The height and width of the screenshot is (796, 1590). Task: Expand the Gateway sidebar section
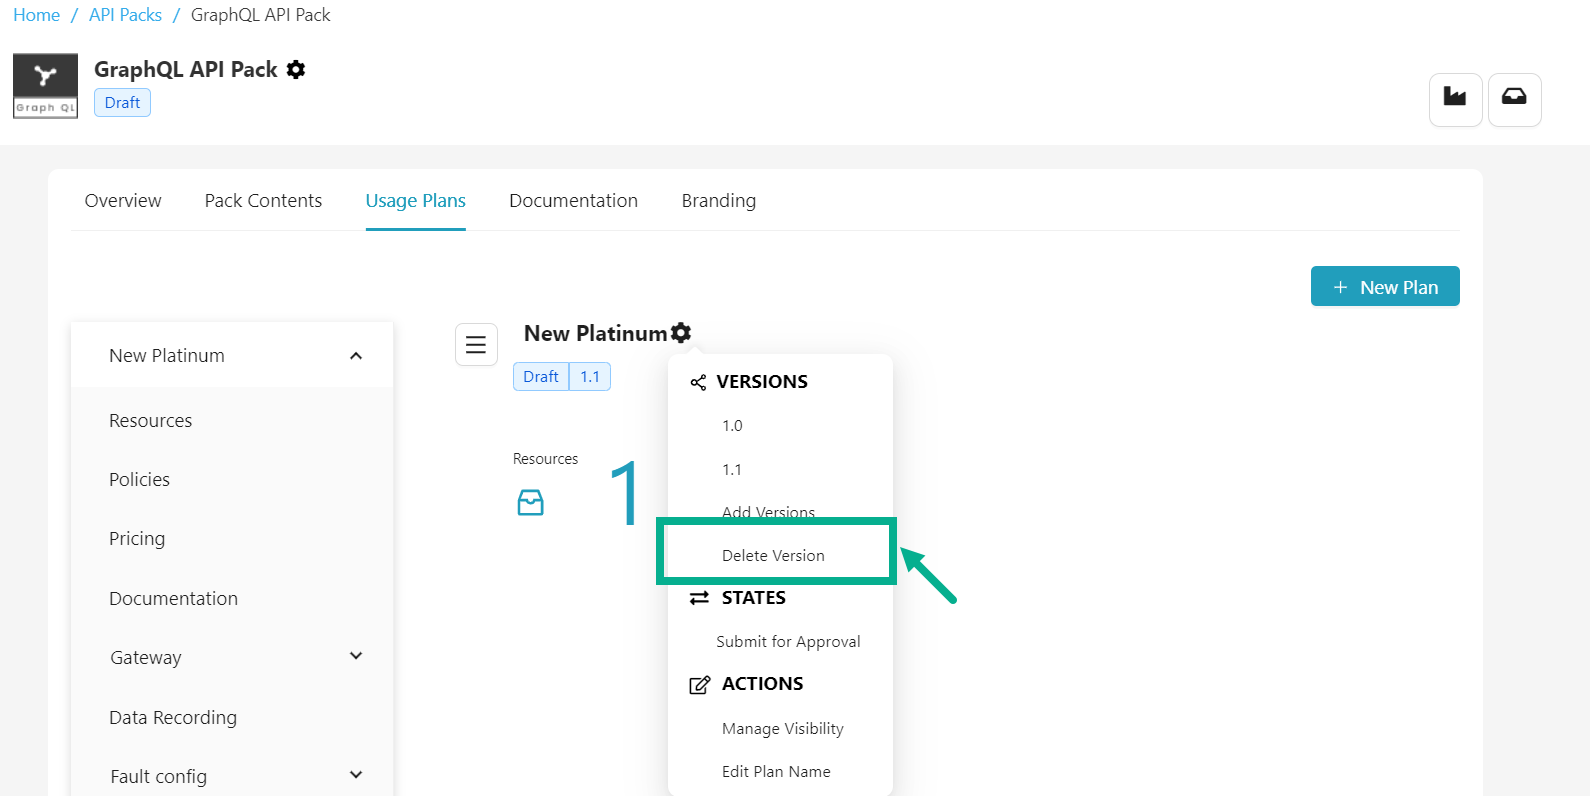point(356,657)
